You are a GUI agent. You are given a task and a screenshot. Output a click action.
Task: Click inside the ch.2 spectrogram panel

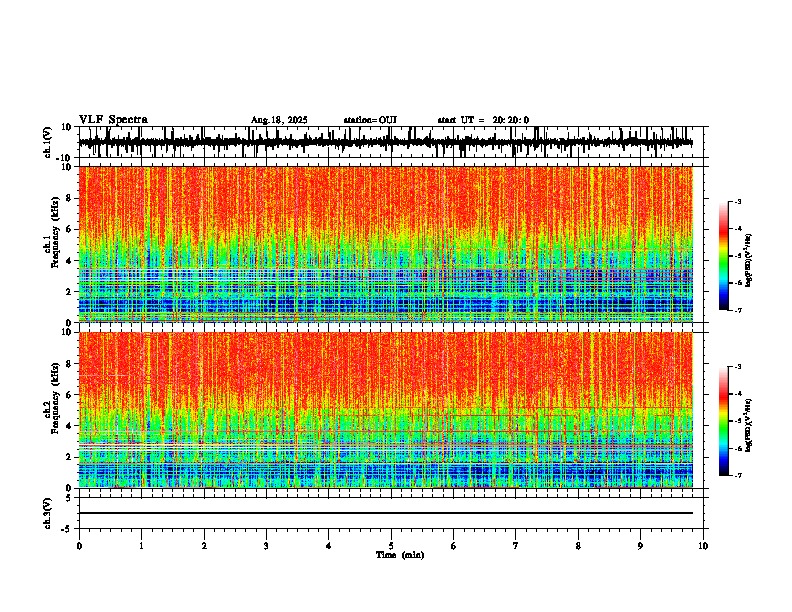pos(385,410)
